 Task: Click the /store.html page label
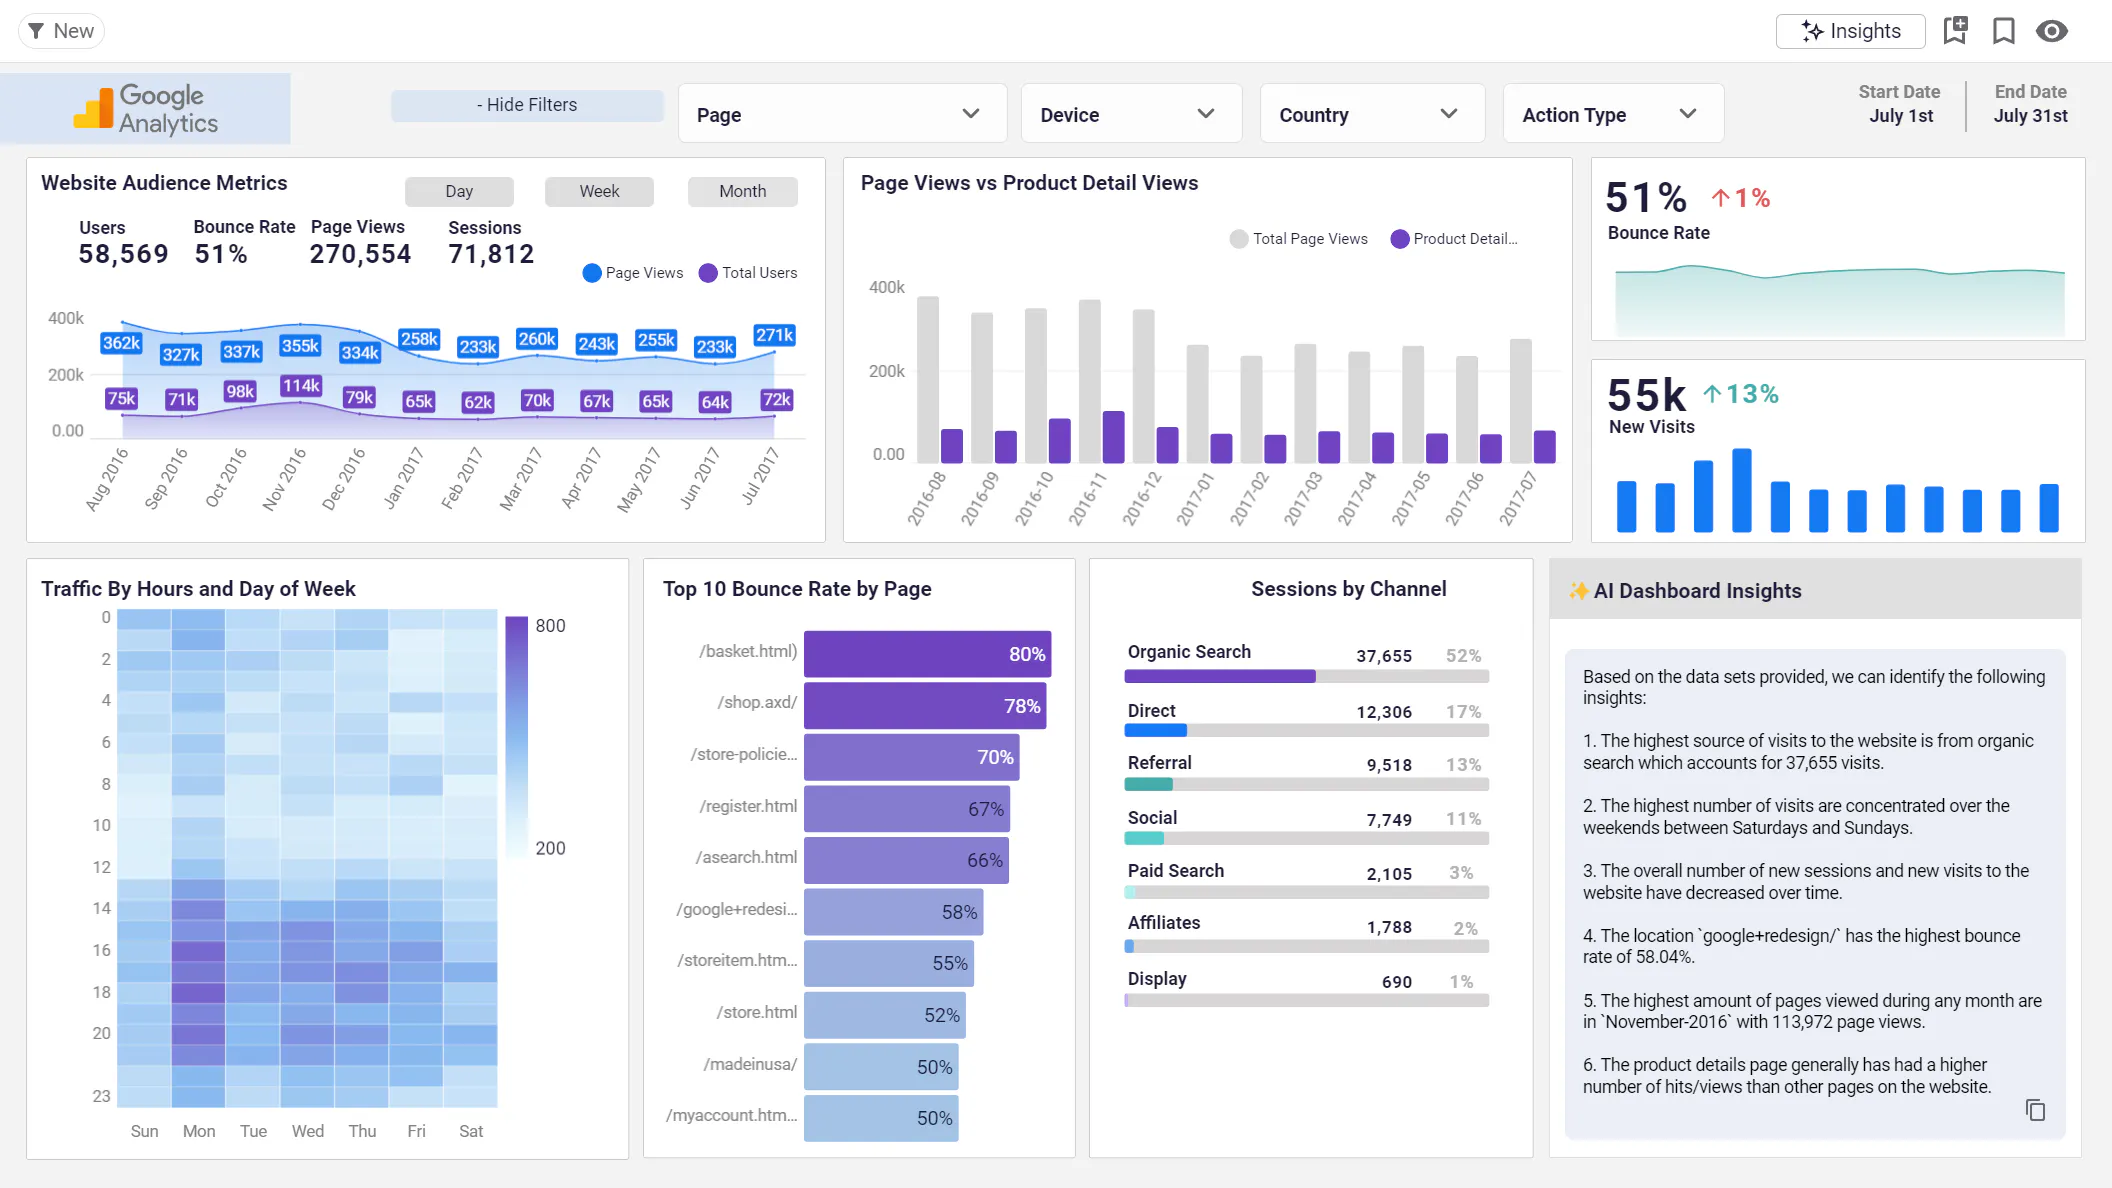click(x=757, y=1012)
